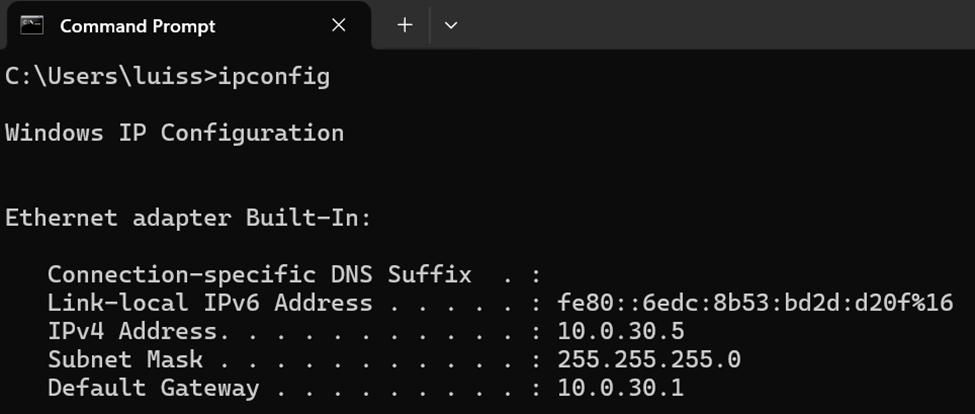Click the 255.255.255.0 subnet mask value

[649, 360]
